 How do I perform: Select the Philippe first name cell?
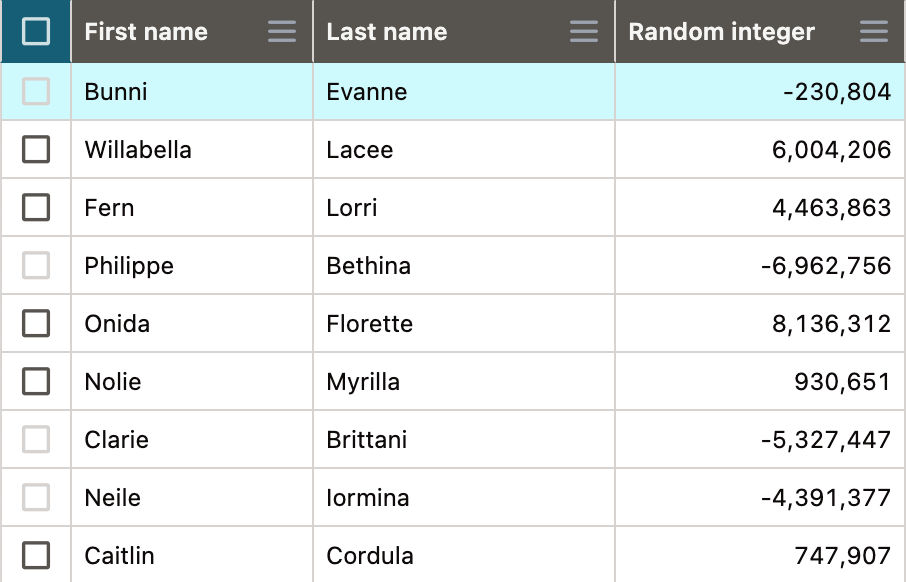(x=192, y=265)
